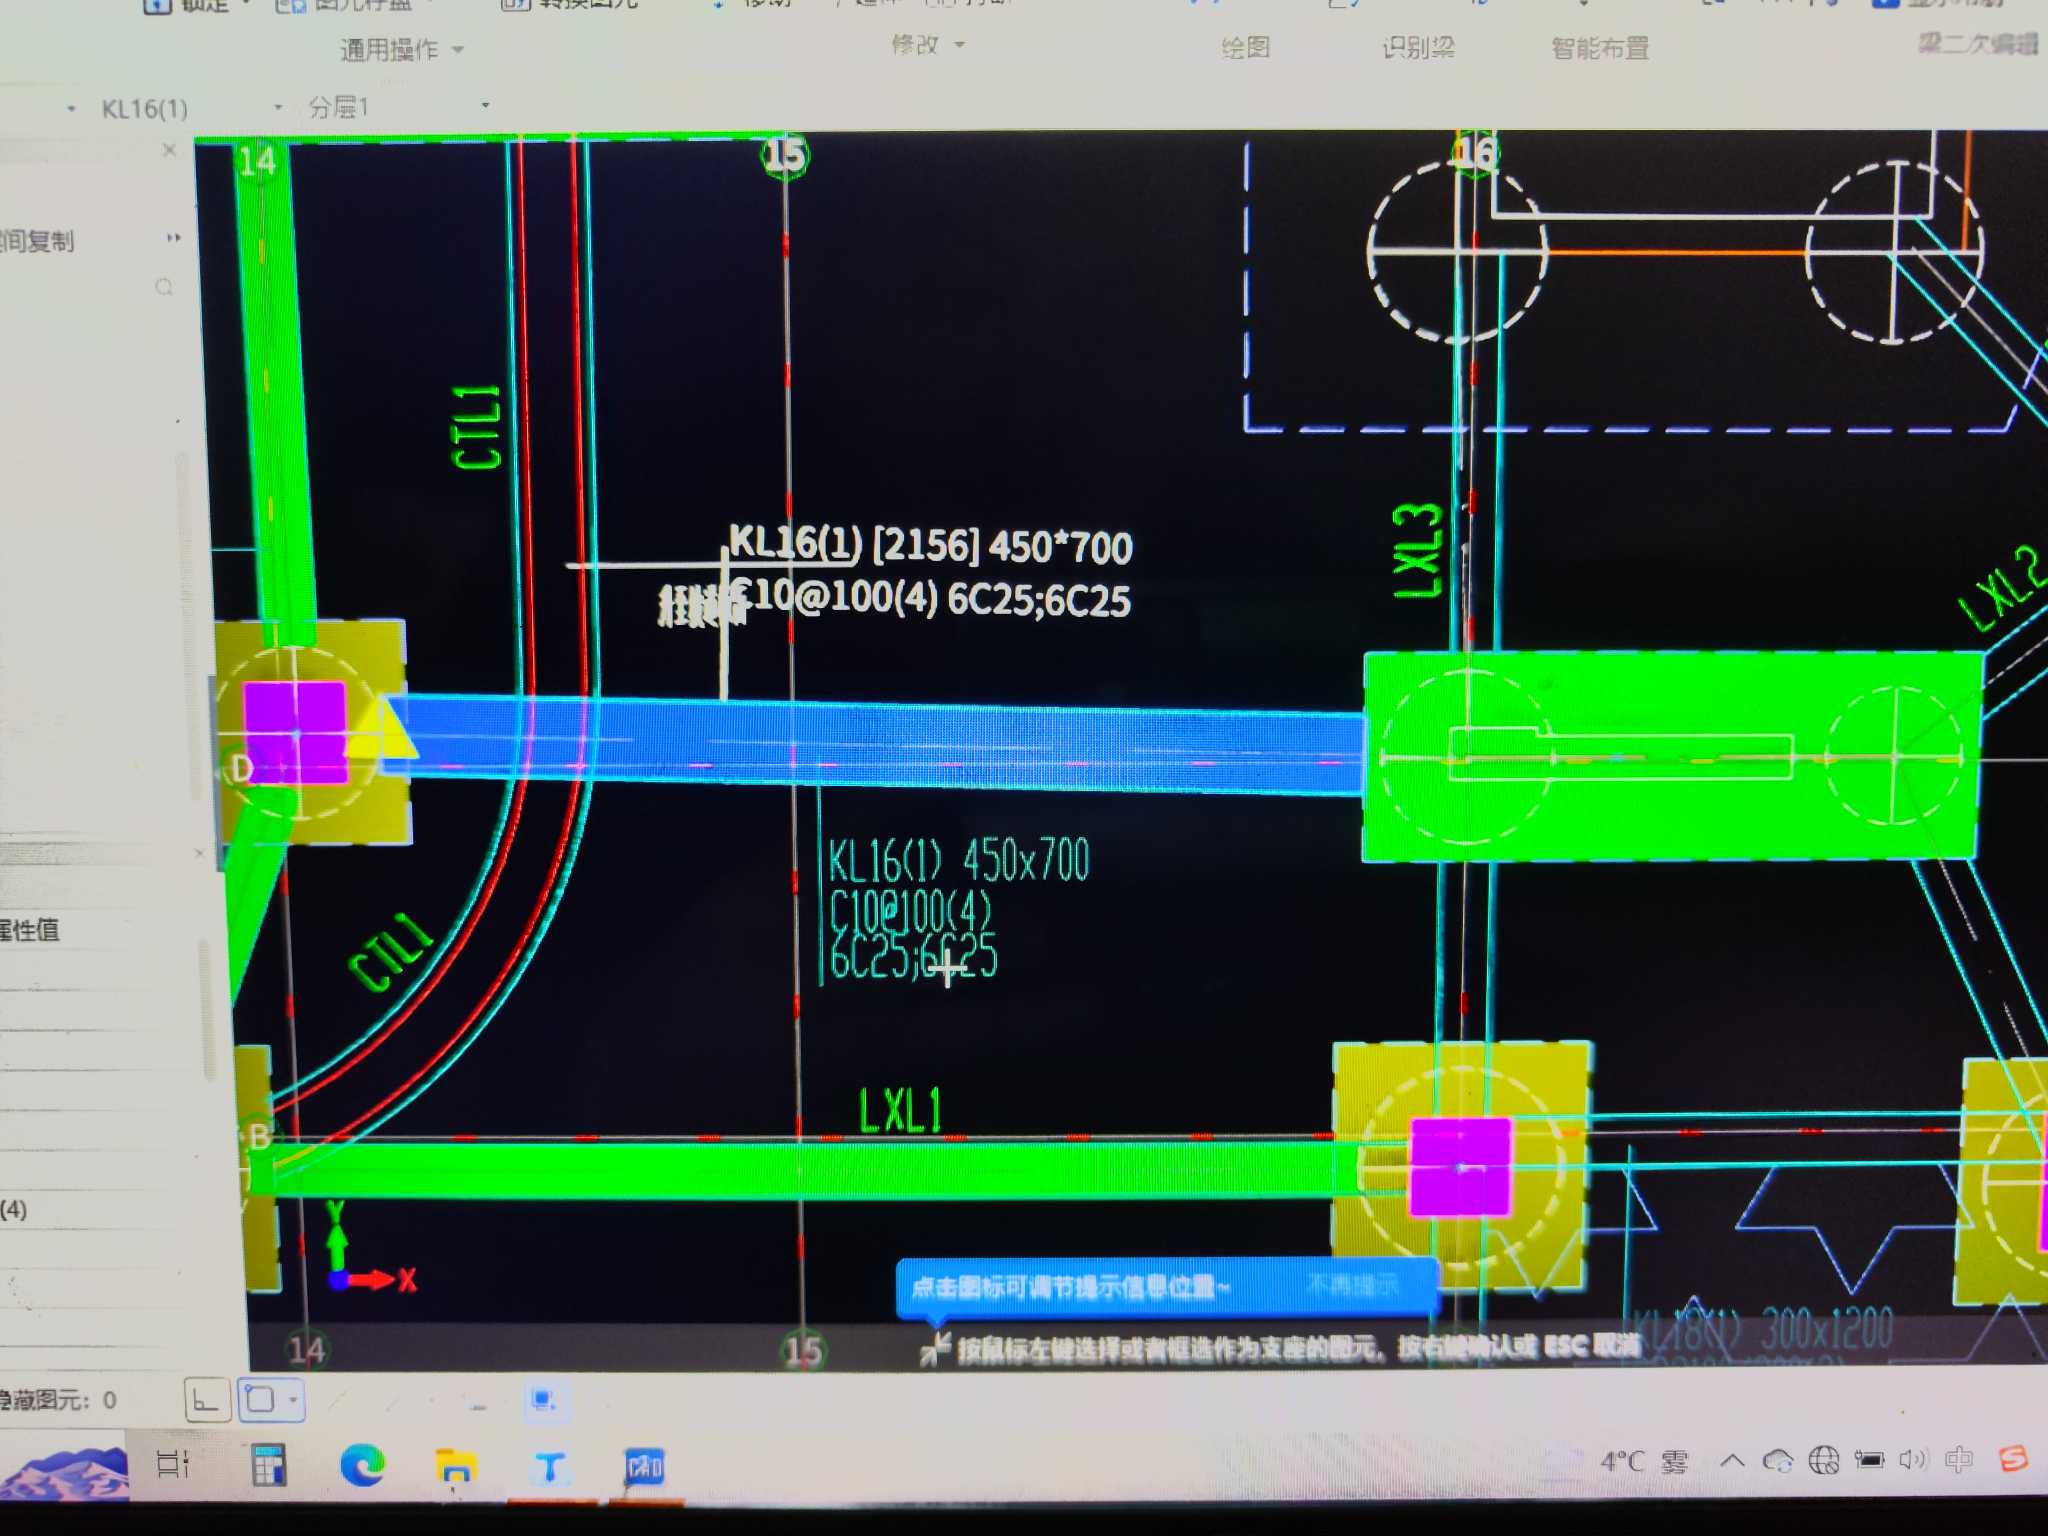Open the 通用操作 ribbon group menu

pos(401,49)
